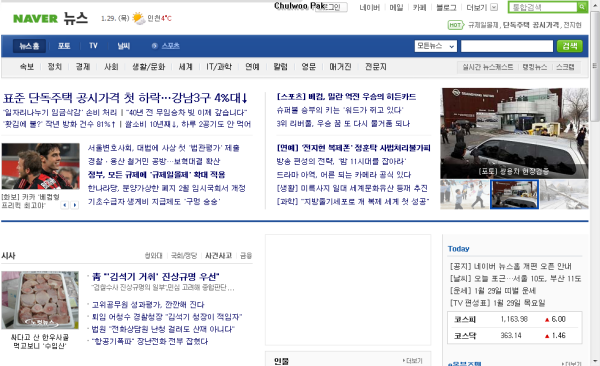
Task: Select the IT/과학 category
Action: point(219,67)
